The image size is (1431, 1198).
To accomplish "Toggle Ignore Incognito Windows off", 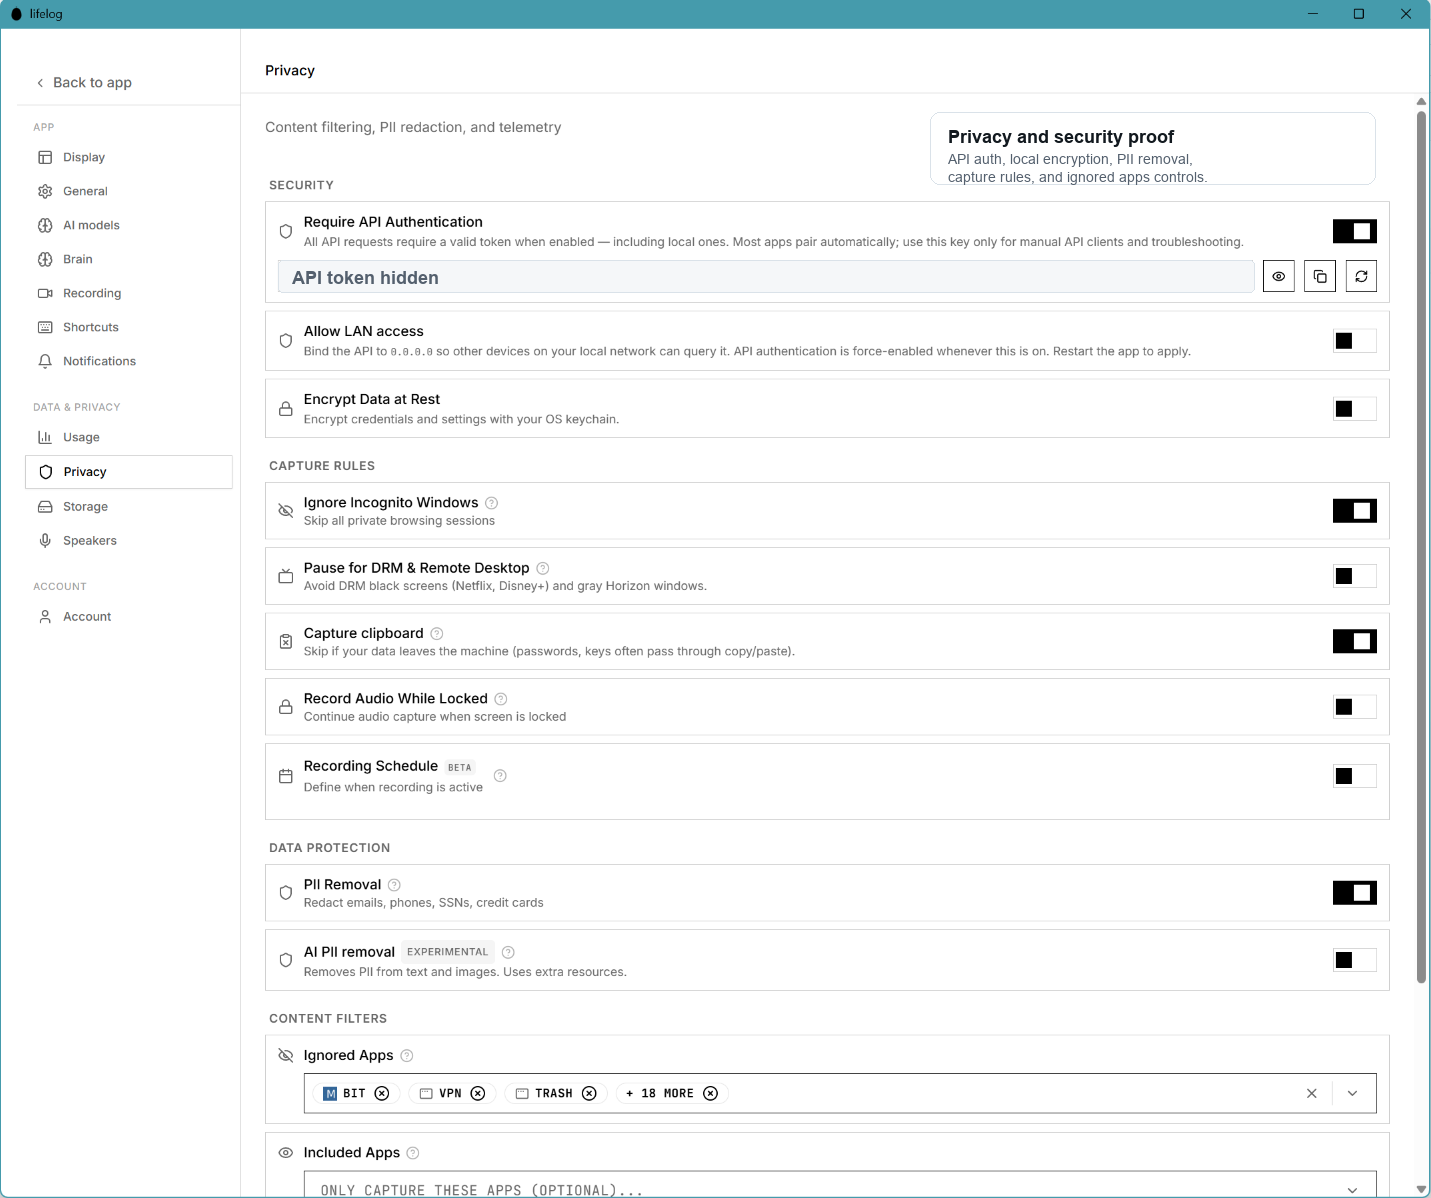I will pos(1355,511).
